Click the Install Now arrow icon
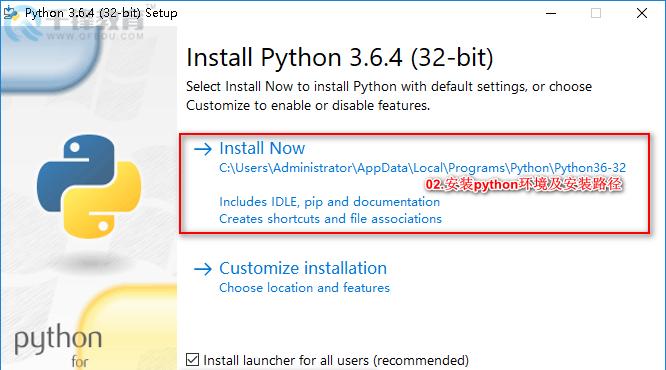 203,149
